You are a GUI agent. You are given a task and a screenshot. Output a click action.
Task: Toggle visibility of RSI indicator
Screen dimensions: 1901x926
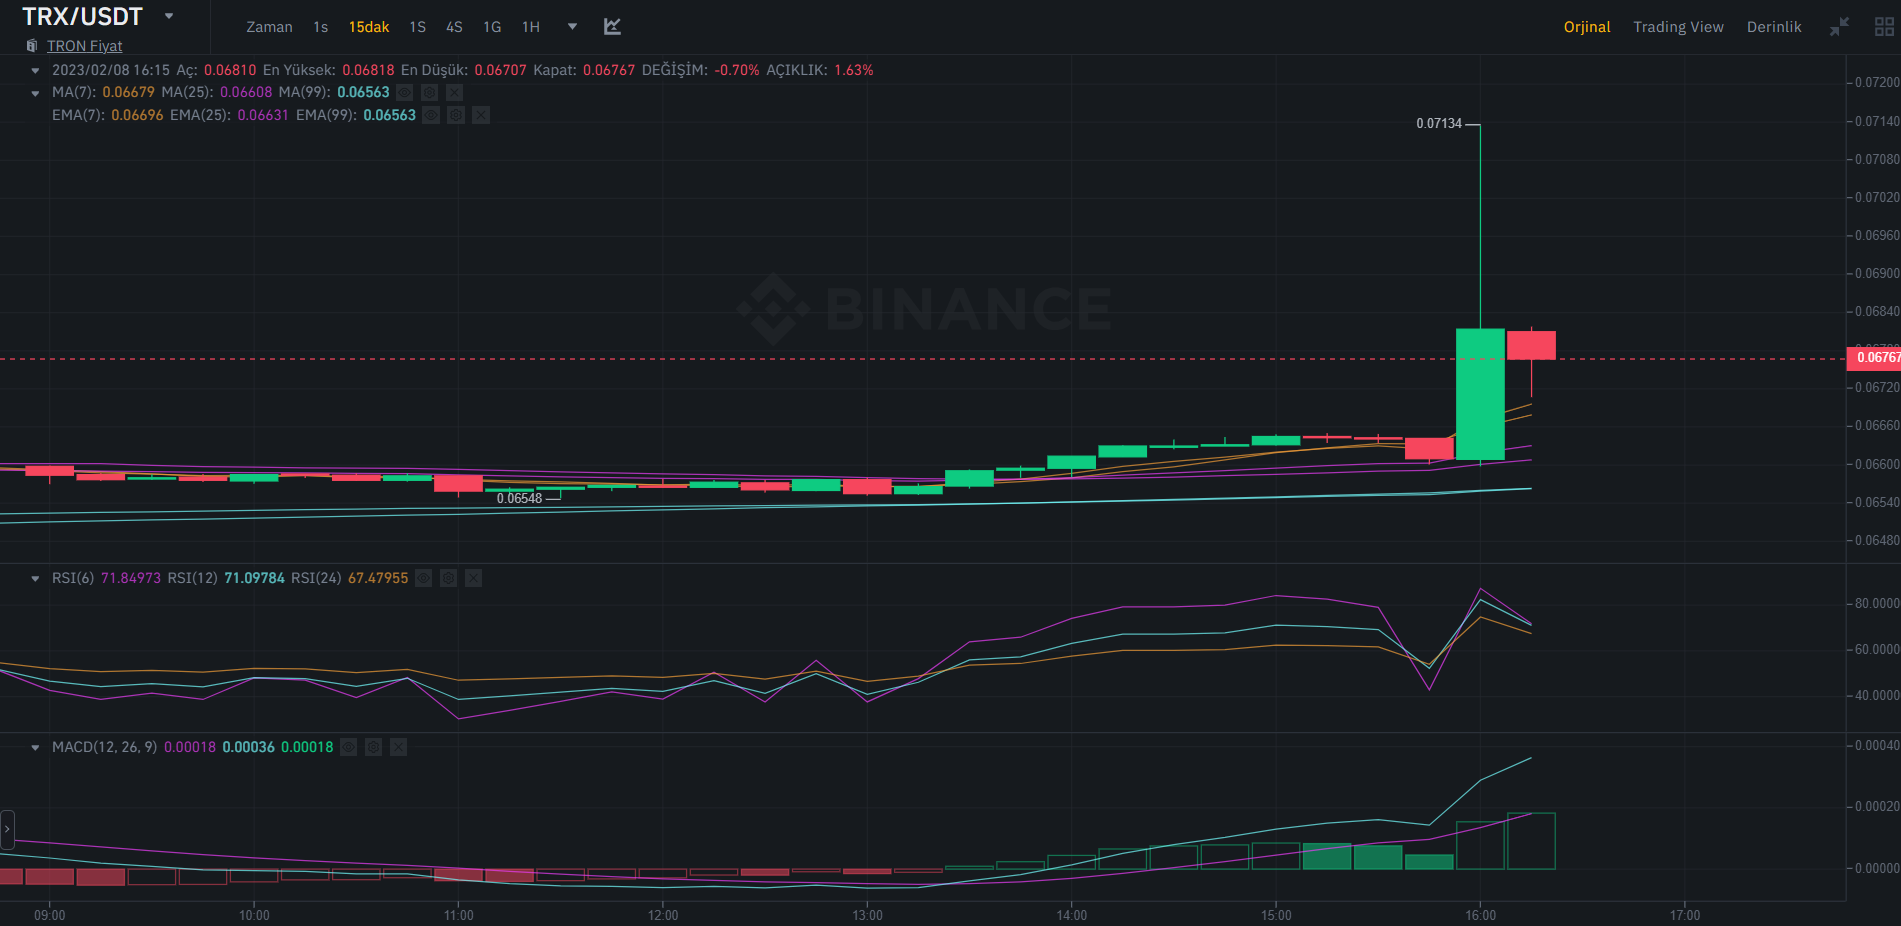(x=423, y=578)
